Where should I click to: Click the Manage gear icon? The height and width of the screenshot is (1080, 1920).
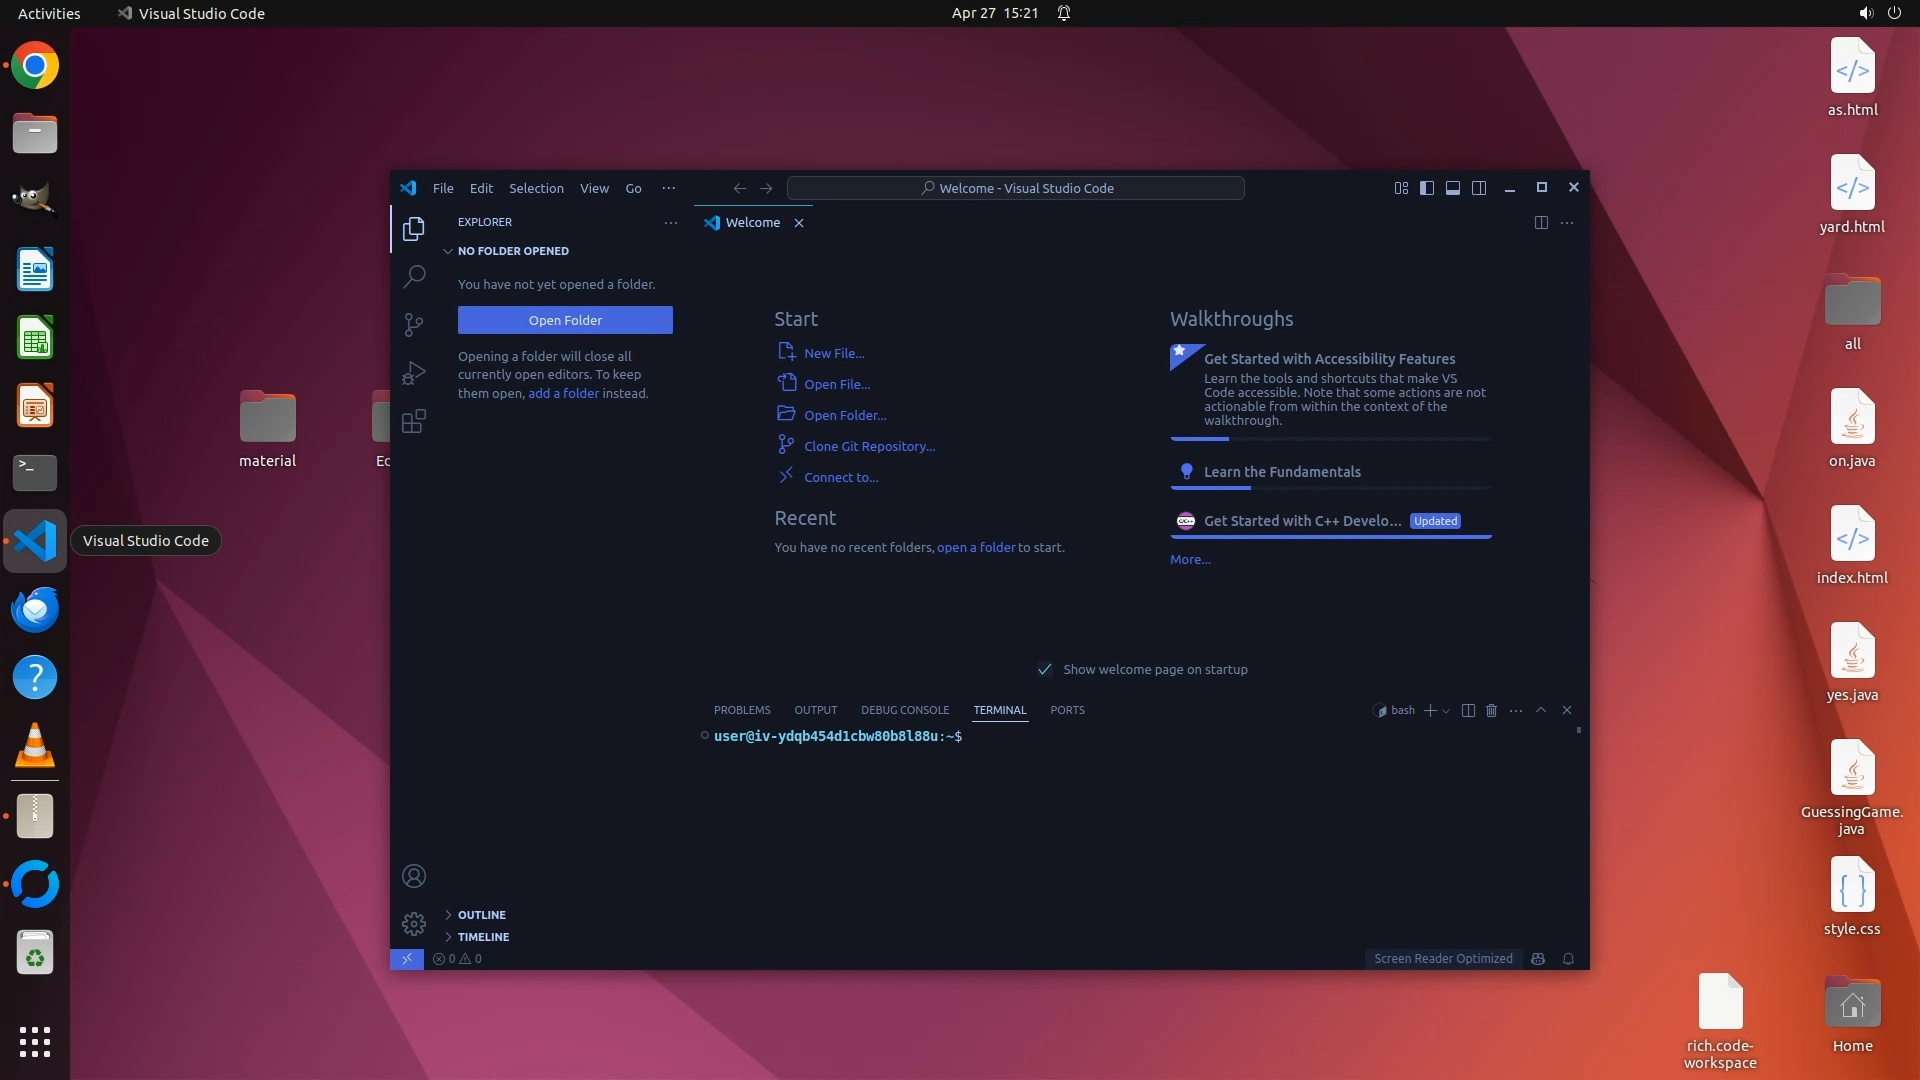414,923
